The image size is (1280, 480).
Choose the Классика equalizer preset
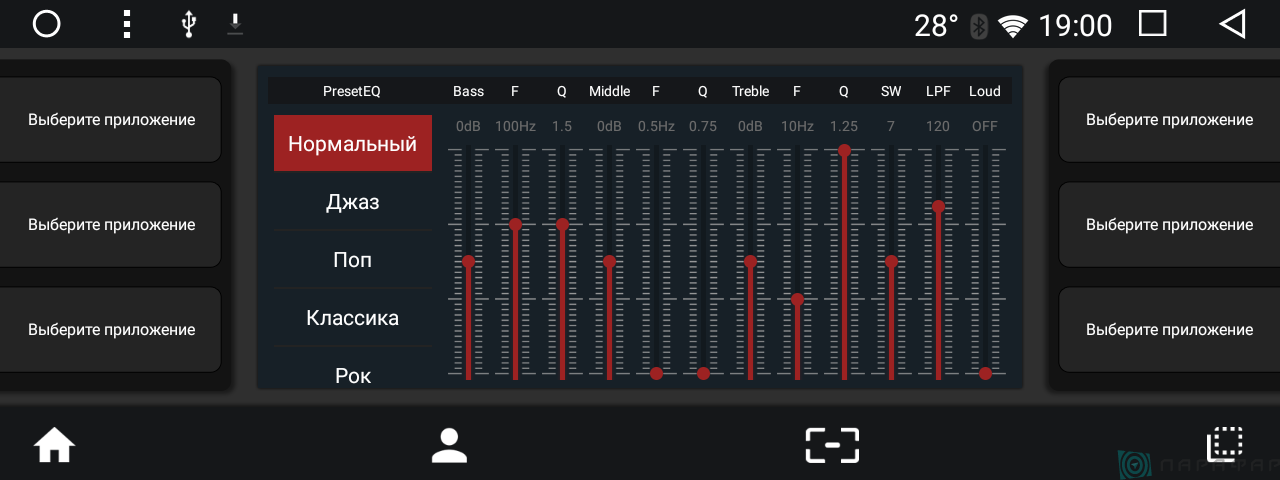352,318
